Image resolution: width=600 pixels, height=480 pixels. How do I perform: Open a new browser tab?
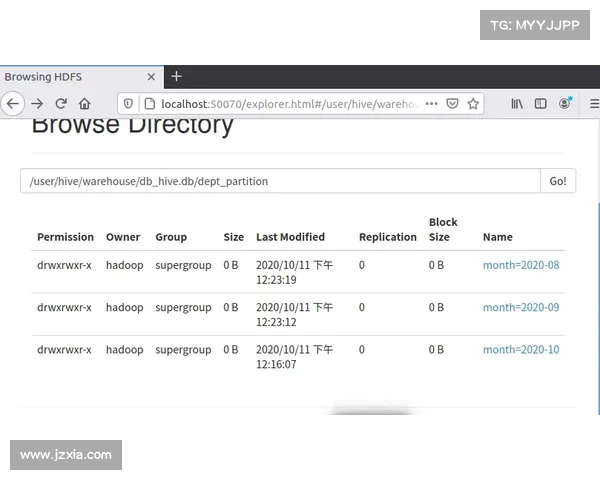pos(177,77)
